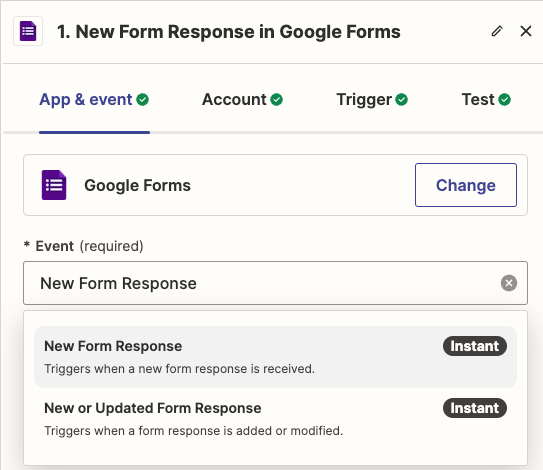Click the Event dropdown field

(275, 283)
